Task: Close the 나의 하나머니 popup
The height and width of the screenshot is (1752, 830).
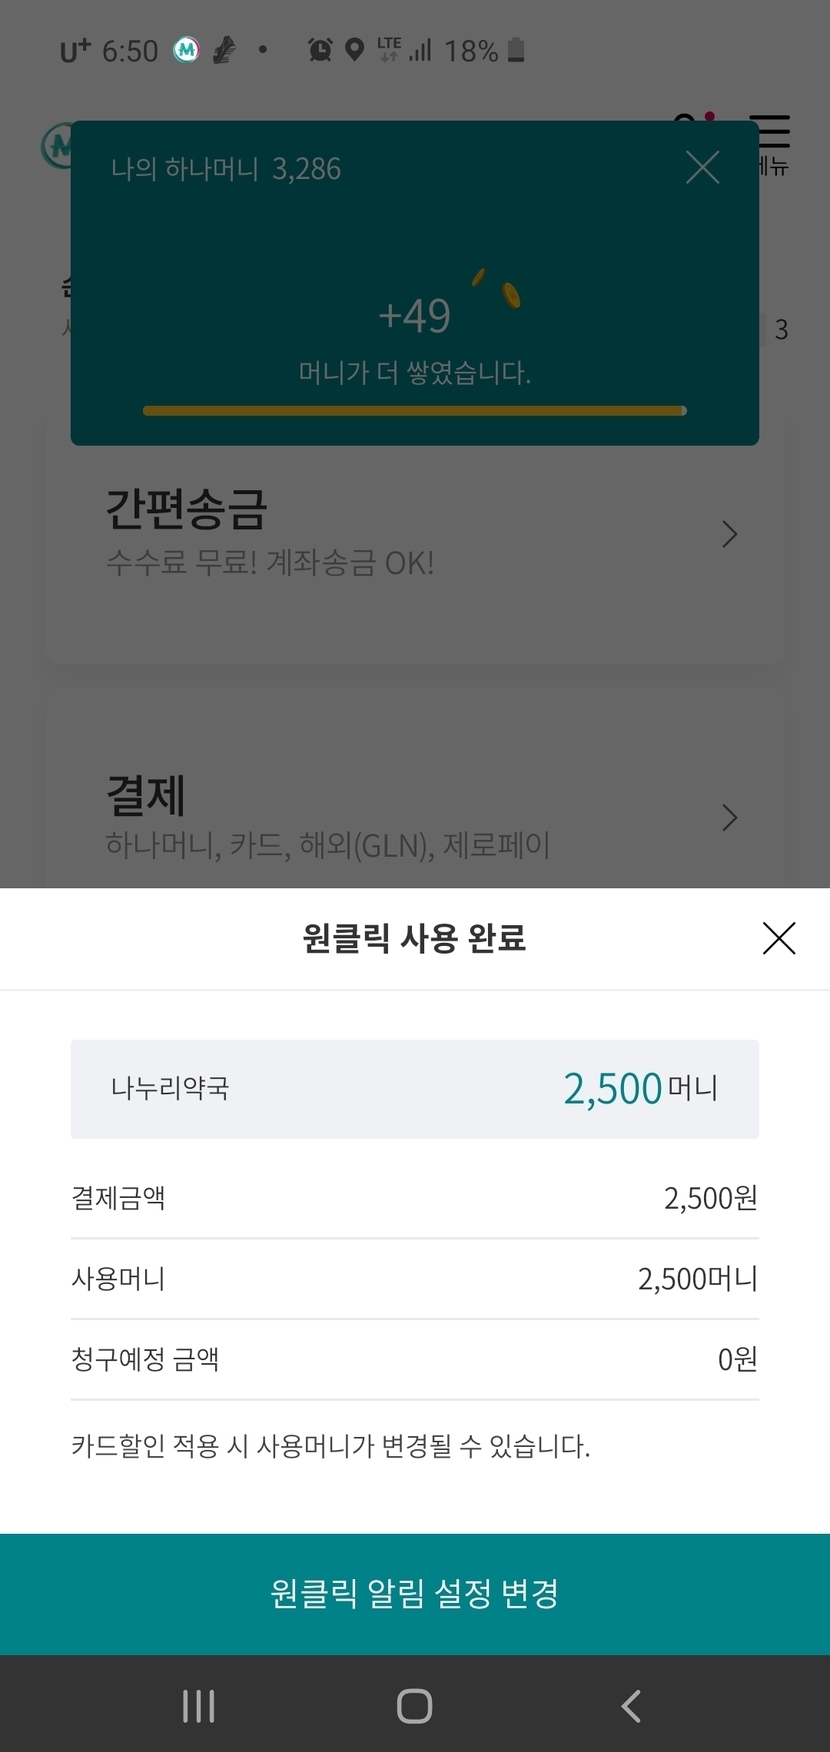Action: [x=703, y=168]
